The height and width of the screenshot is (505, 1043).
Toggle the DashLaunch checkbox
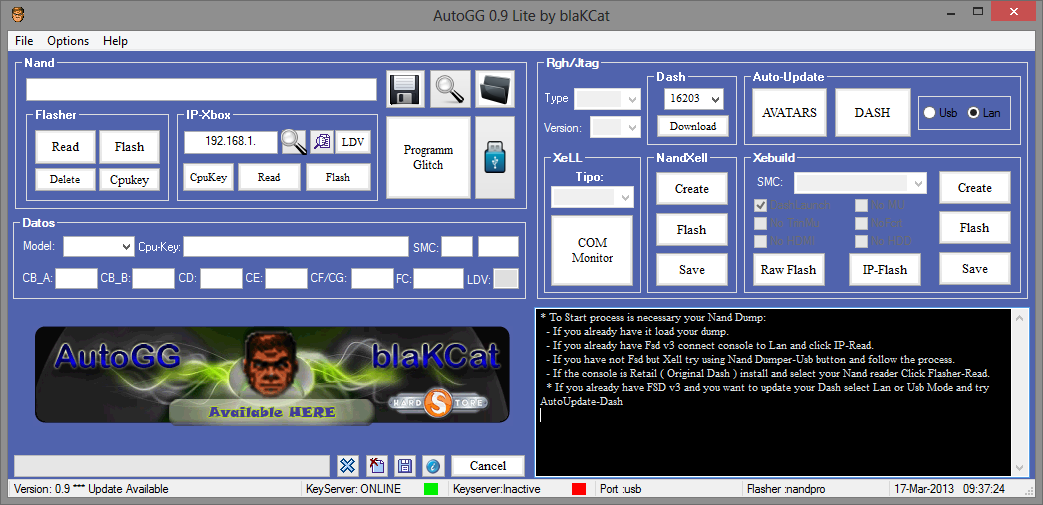[762, 205]
